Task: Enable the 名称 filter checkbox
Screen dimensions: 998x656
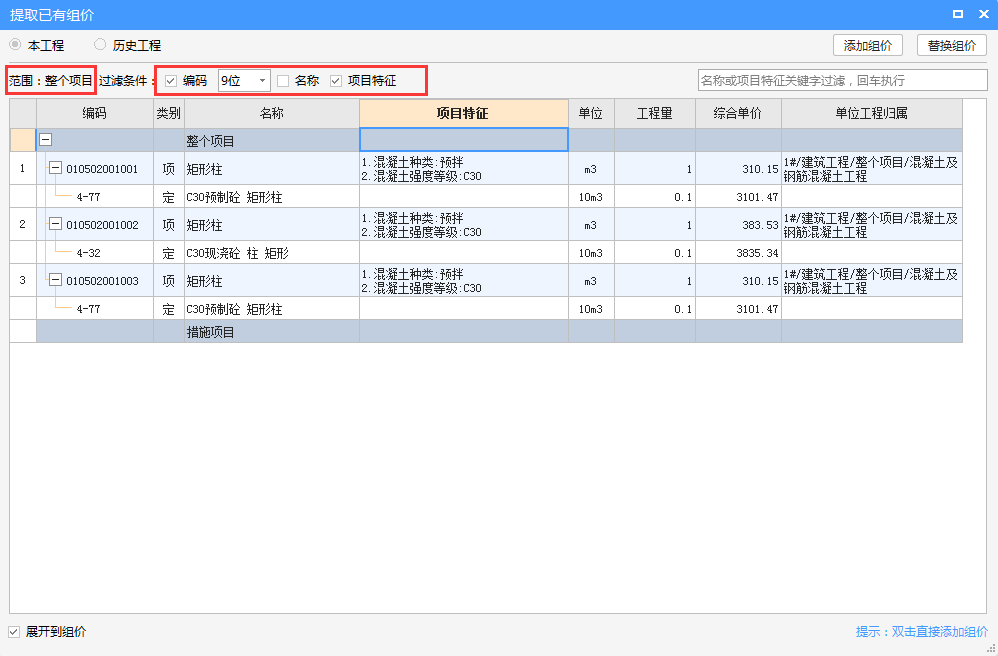Action: [283, 80]
